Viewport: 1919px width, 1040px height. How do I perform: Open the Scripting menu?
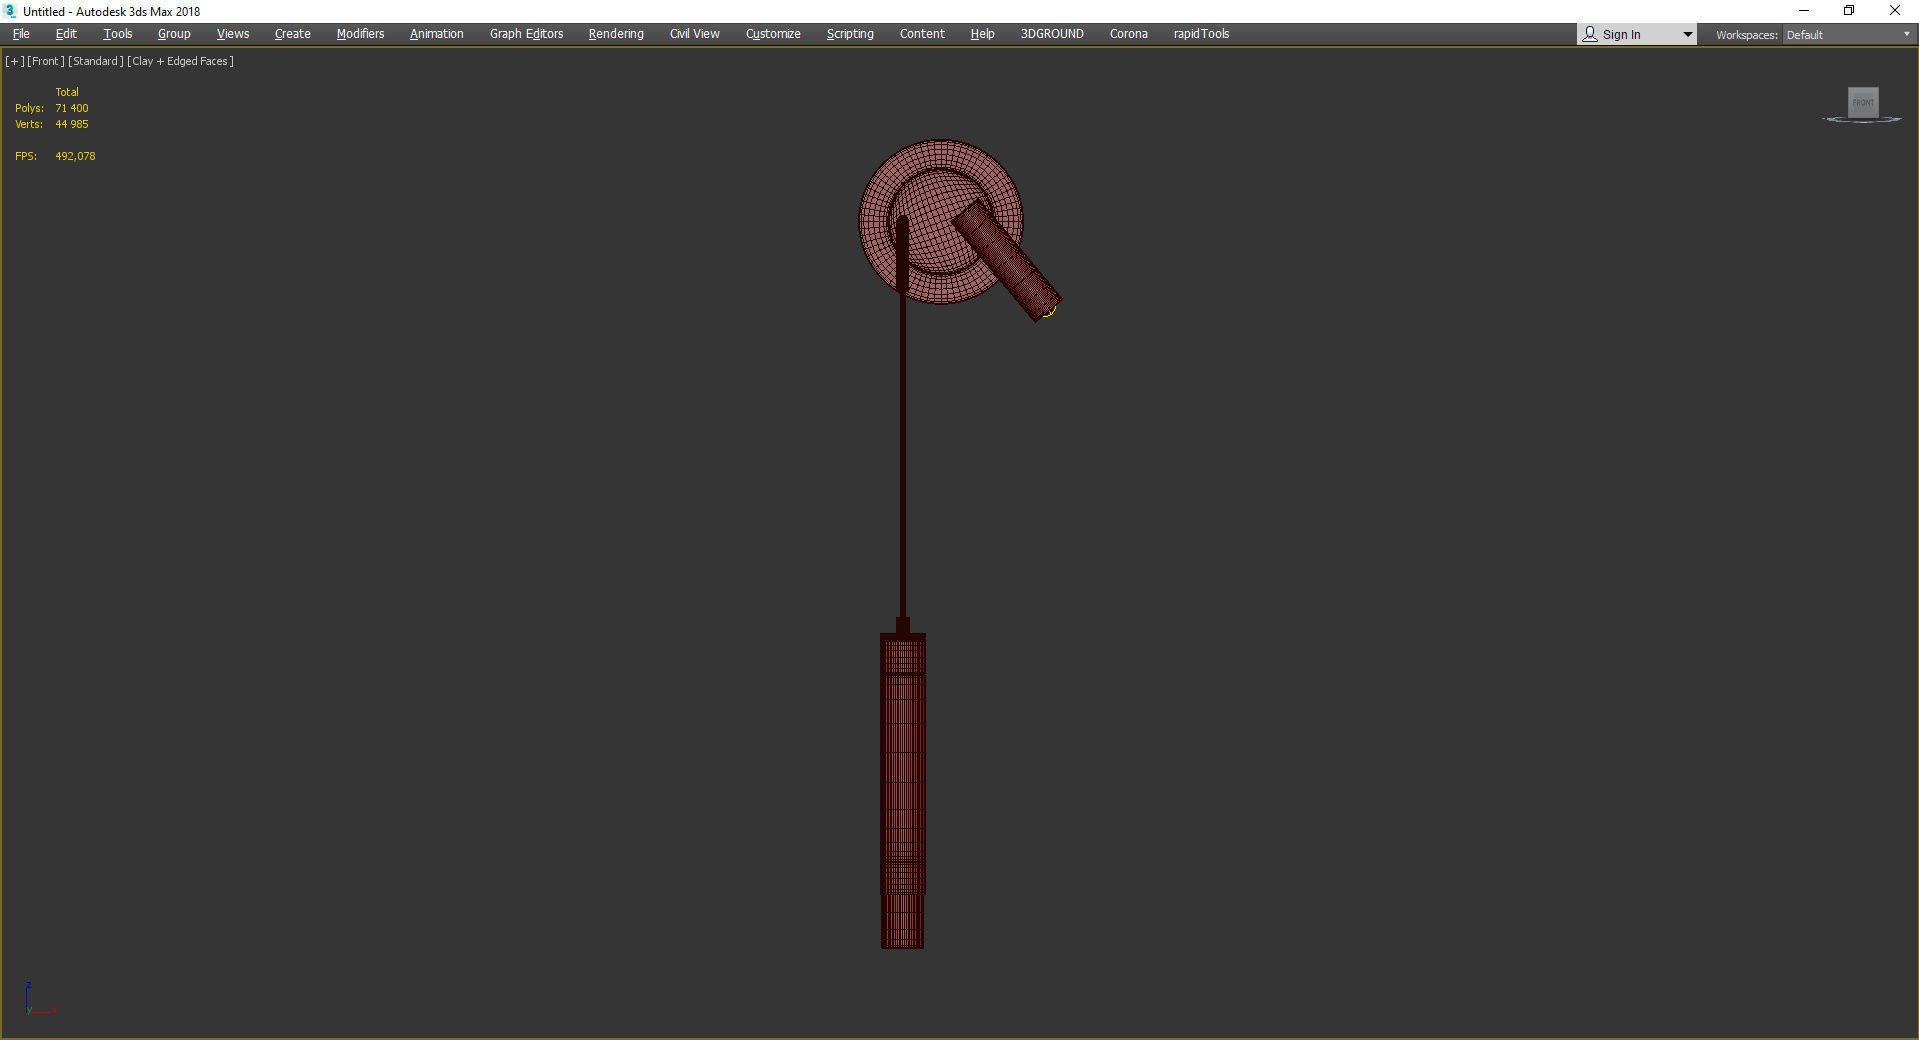[x=850, y=34]
